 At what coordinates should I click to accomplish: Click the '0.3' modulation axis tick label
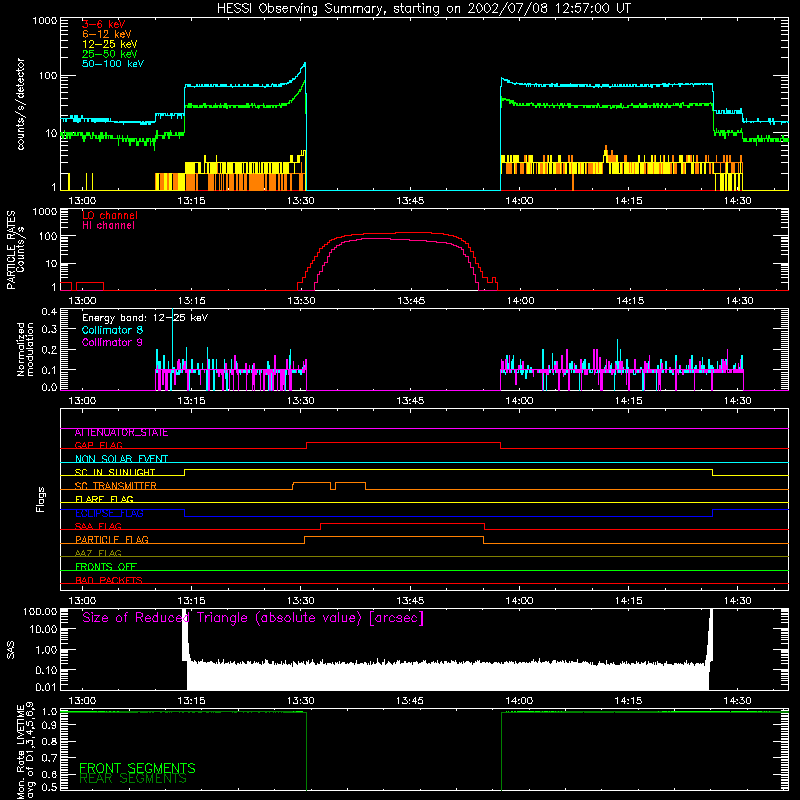coord(49,329)
